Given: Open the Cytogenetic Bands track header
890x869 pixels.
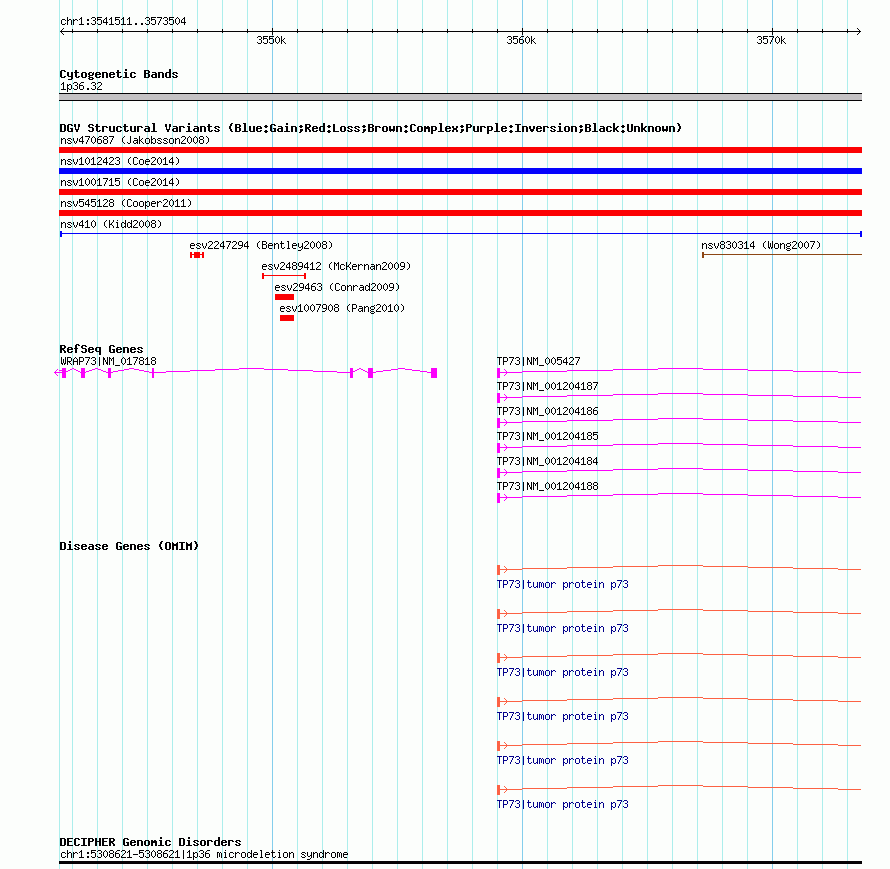Looking at the screenshot, I should click(119, 74).
